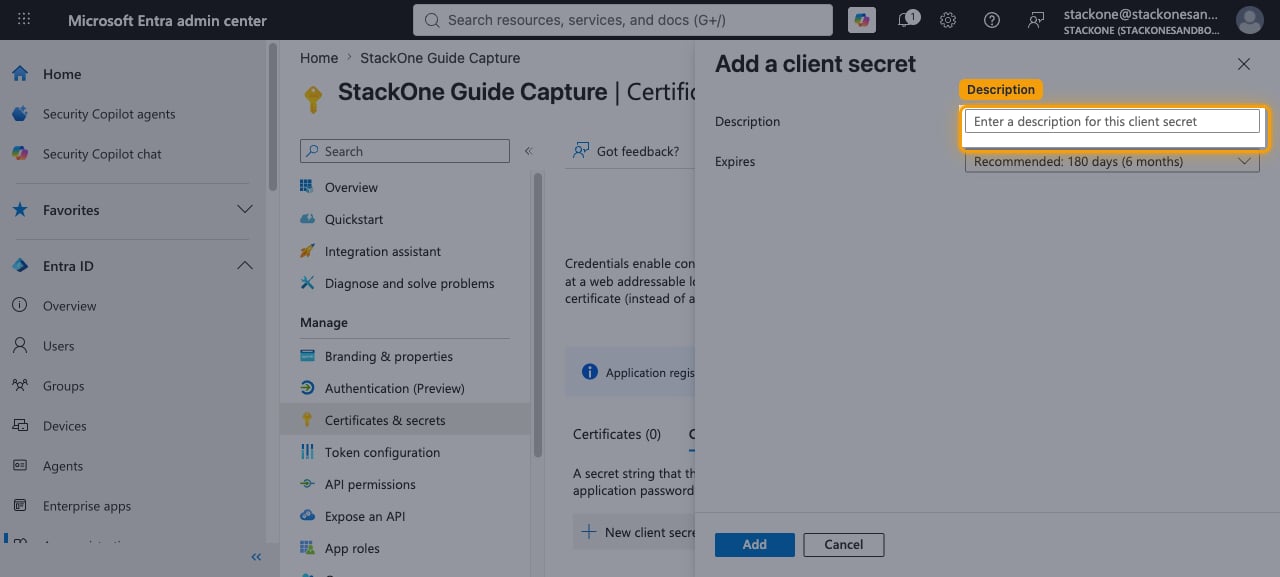The width and height of the screenshot is (1280, 577).
Task: Click the App roles icon
Action: [307, 548]
